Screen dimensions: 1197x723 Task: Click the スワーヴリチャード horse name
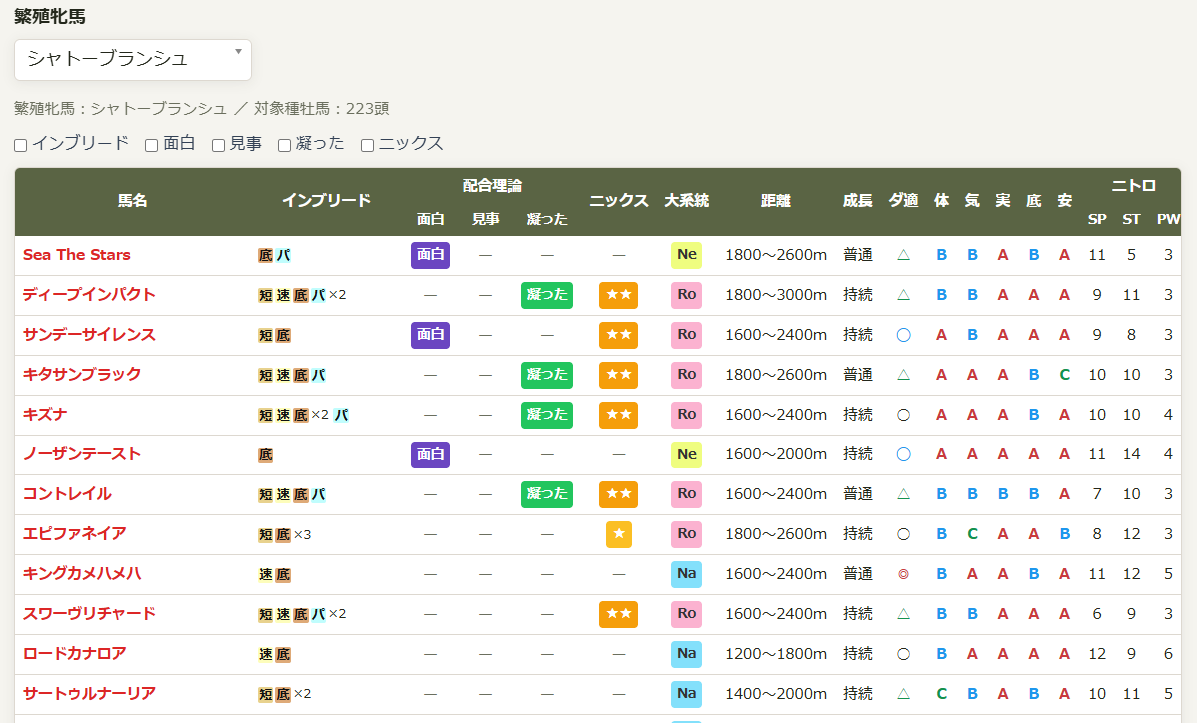point(89,614)
